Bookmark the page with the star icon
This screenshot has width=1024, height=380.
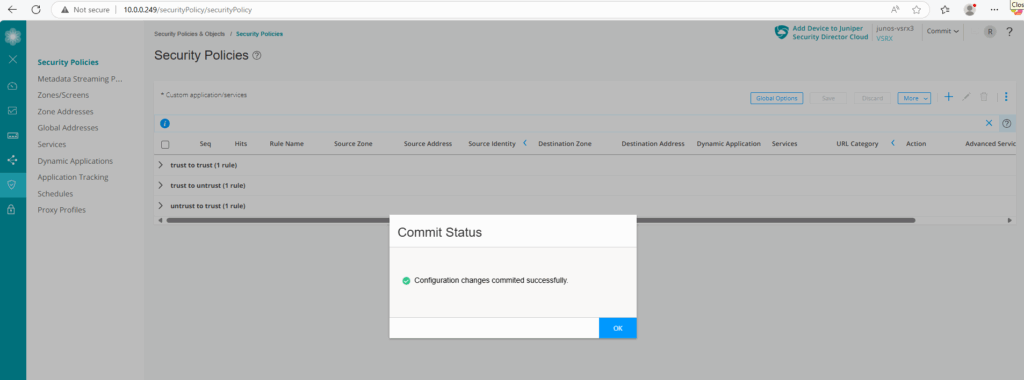tap(917, 10)
